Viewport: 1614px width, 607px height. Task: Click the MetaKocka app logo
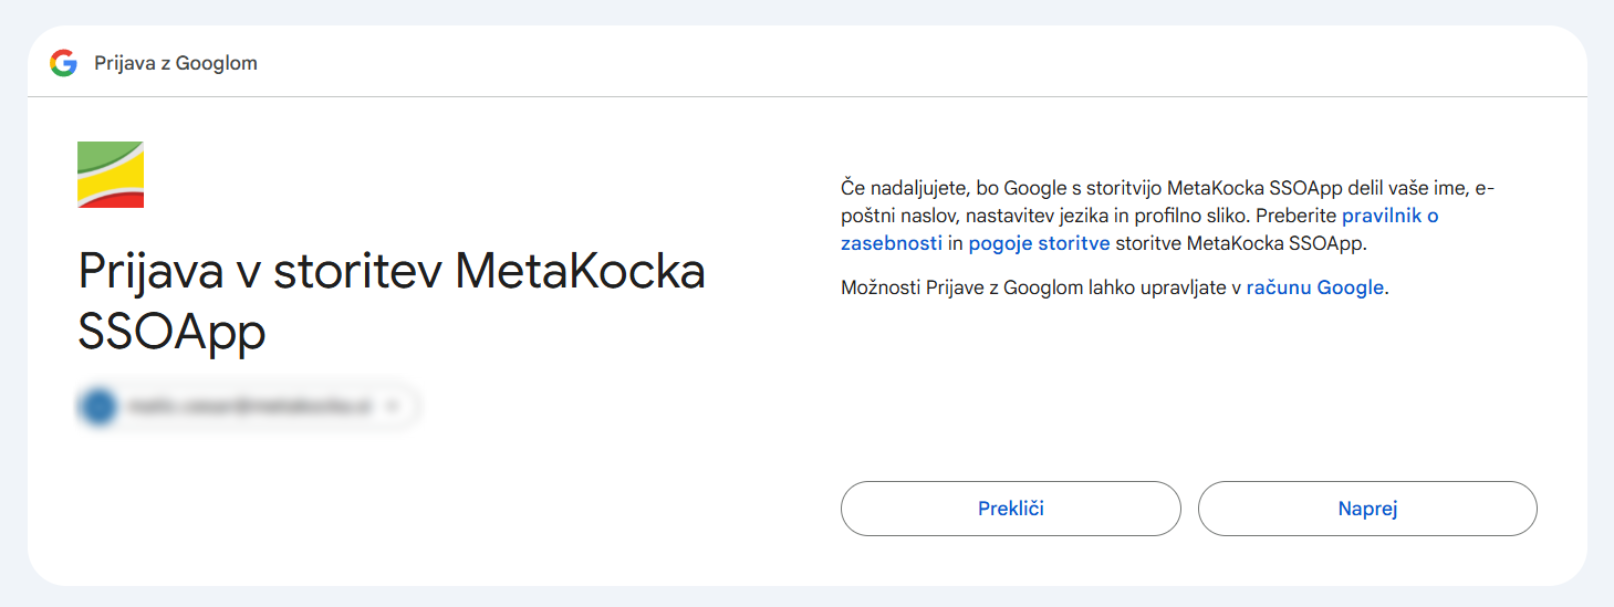[111, 174]
